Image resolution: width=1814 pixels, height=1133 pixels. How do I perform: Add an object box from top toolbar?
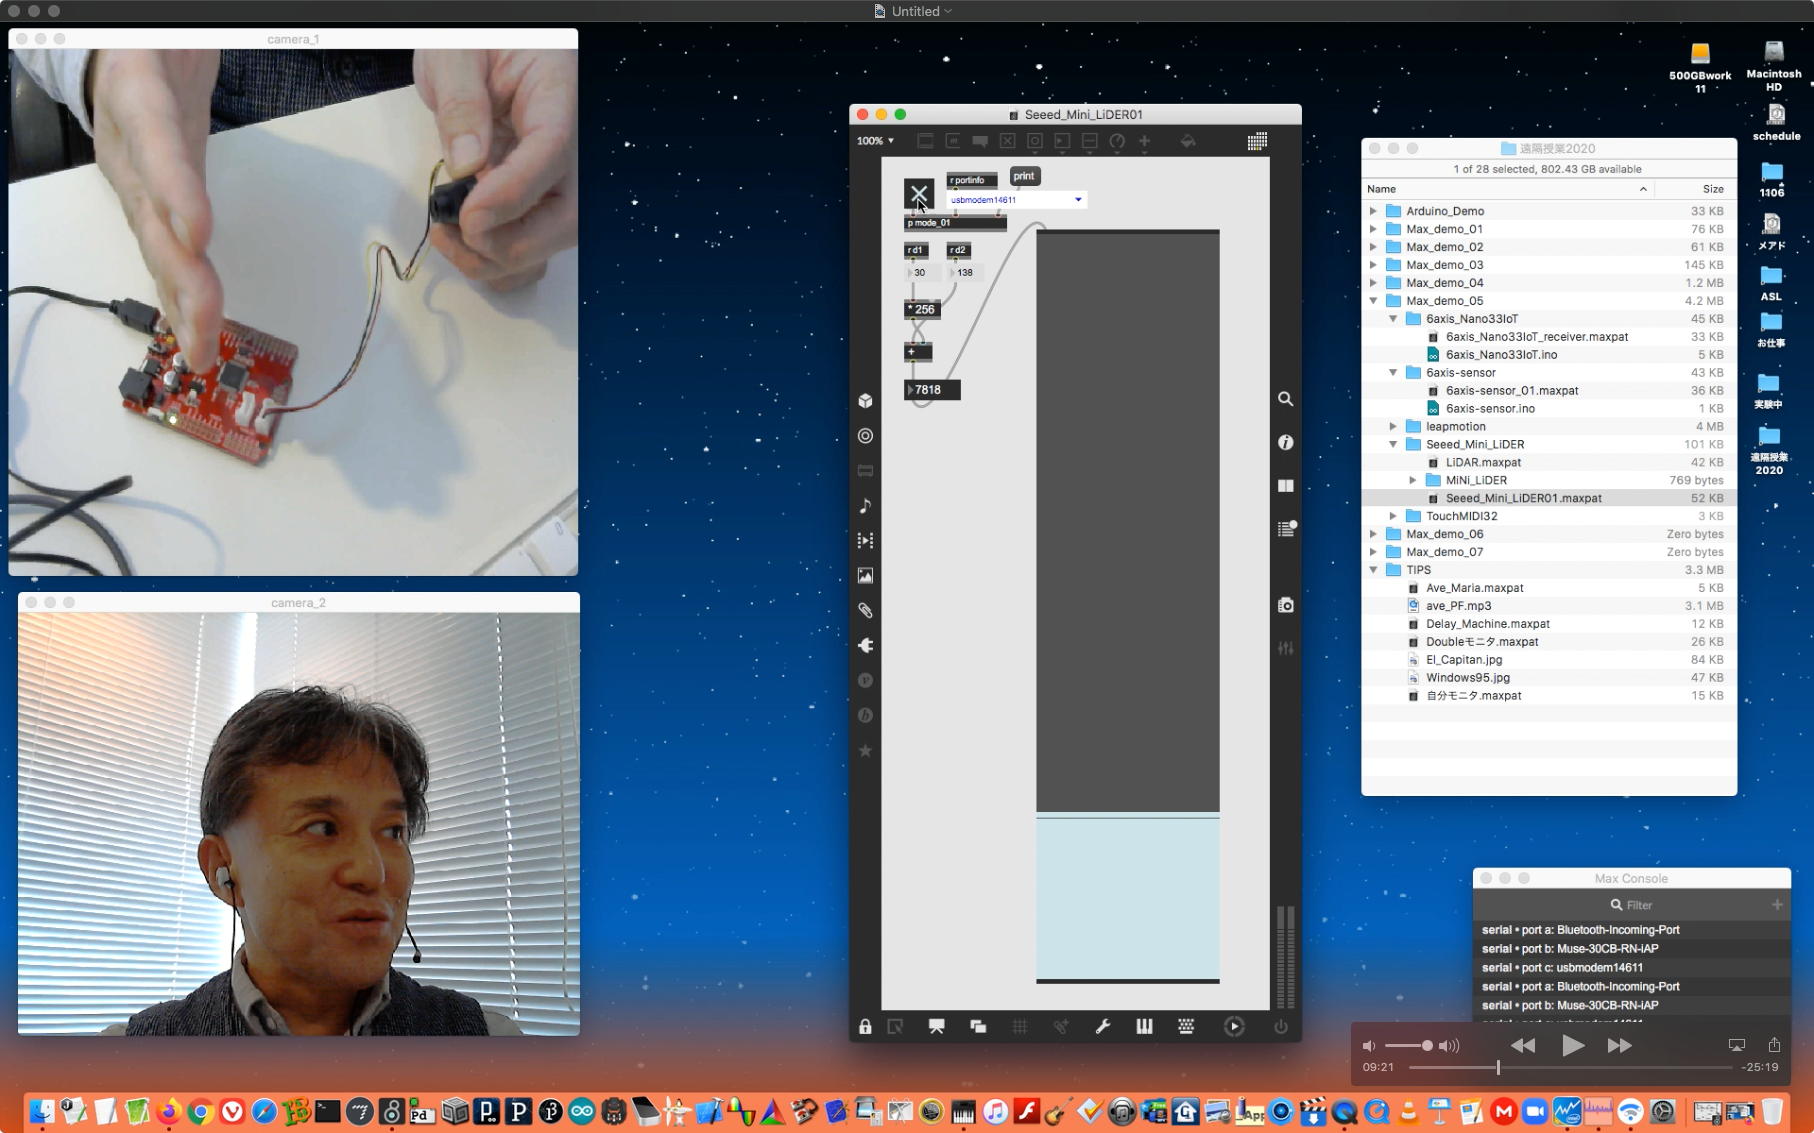(925, 141)
